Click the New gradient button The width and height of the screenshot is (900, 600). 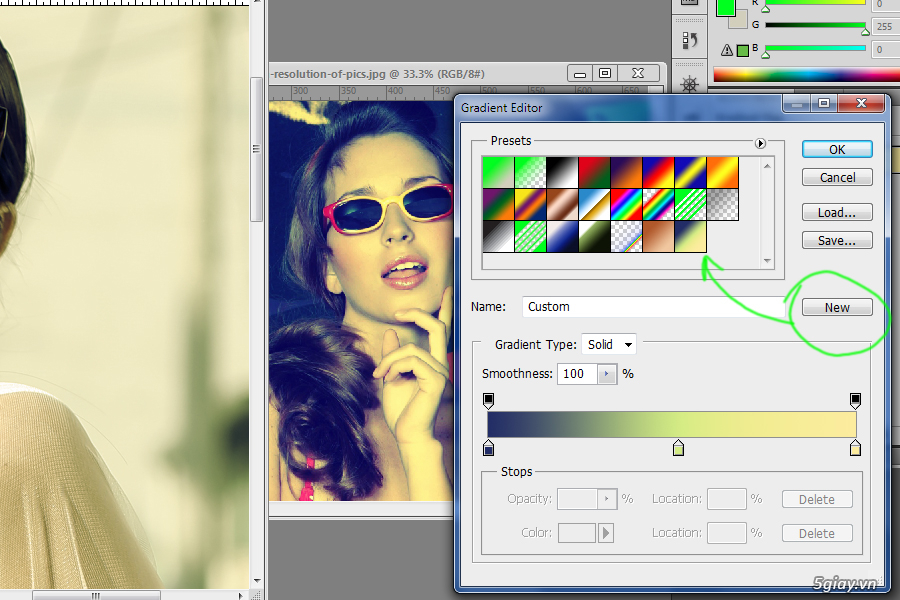(837, 307)
